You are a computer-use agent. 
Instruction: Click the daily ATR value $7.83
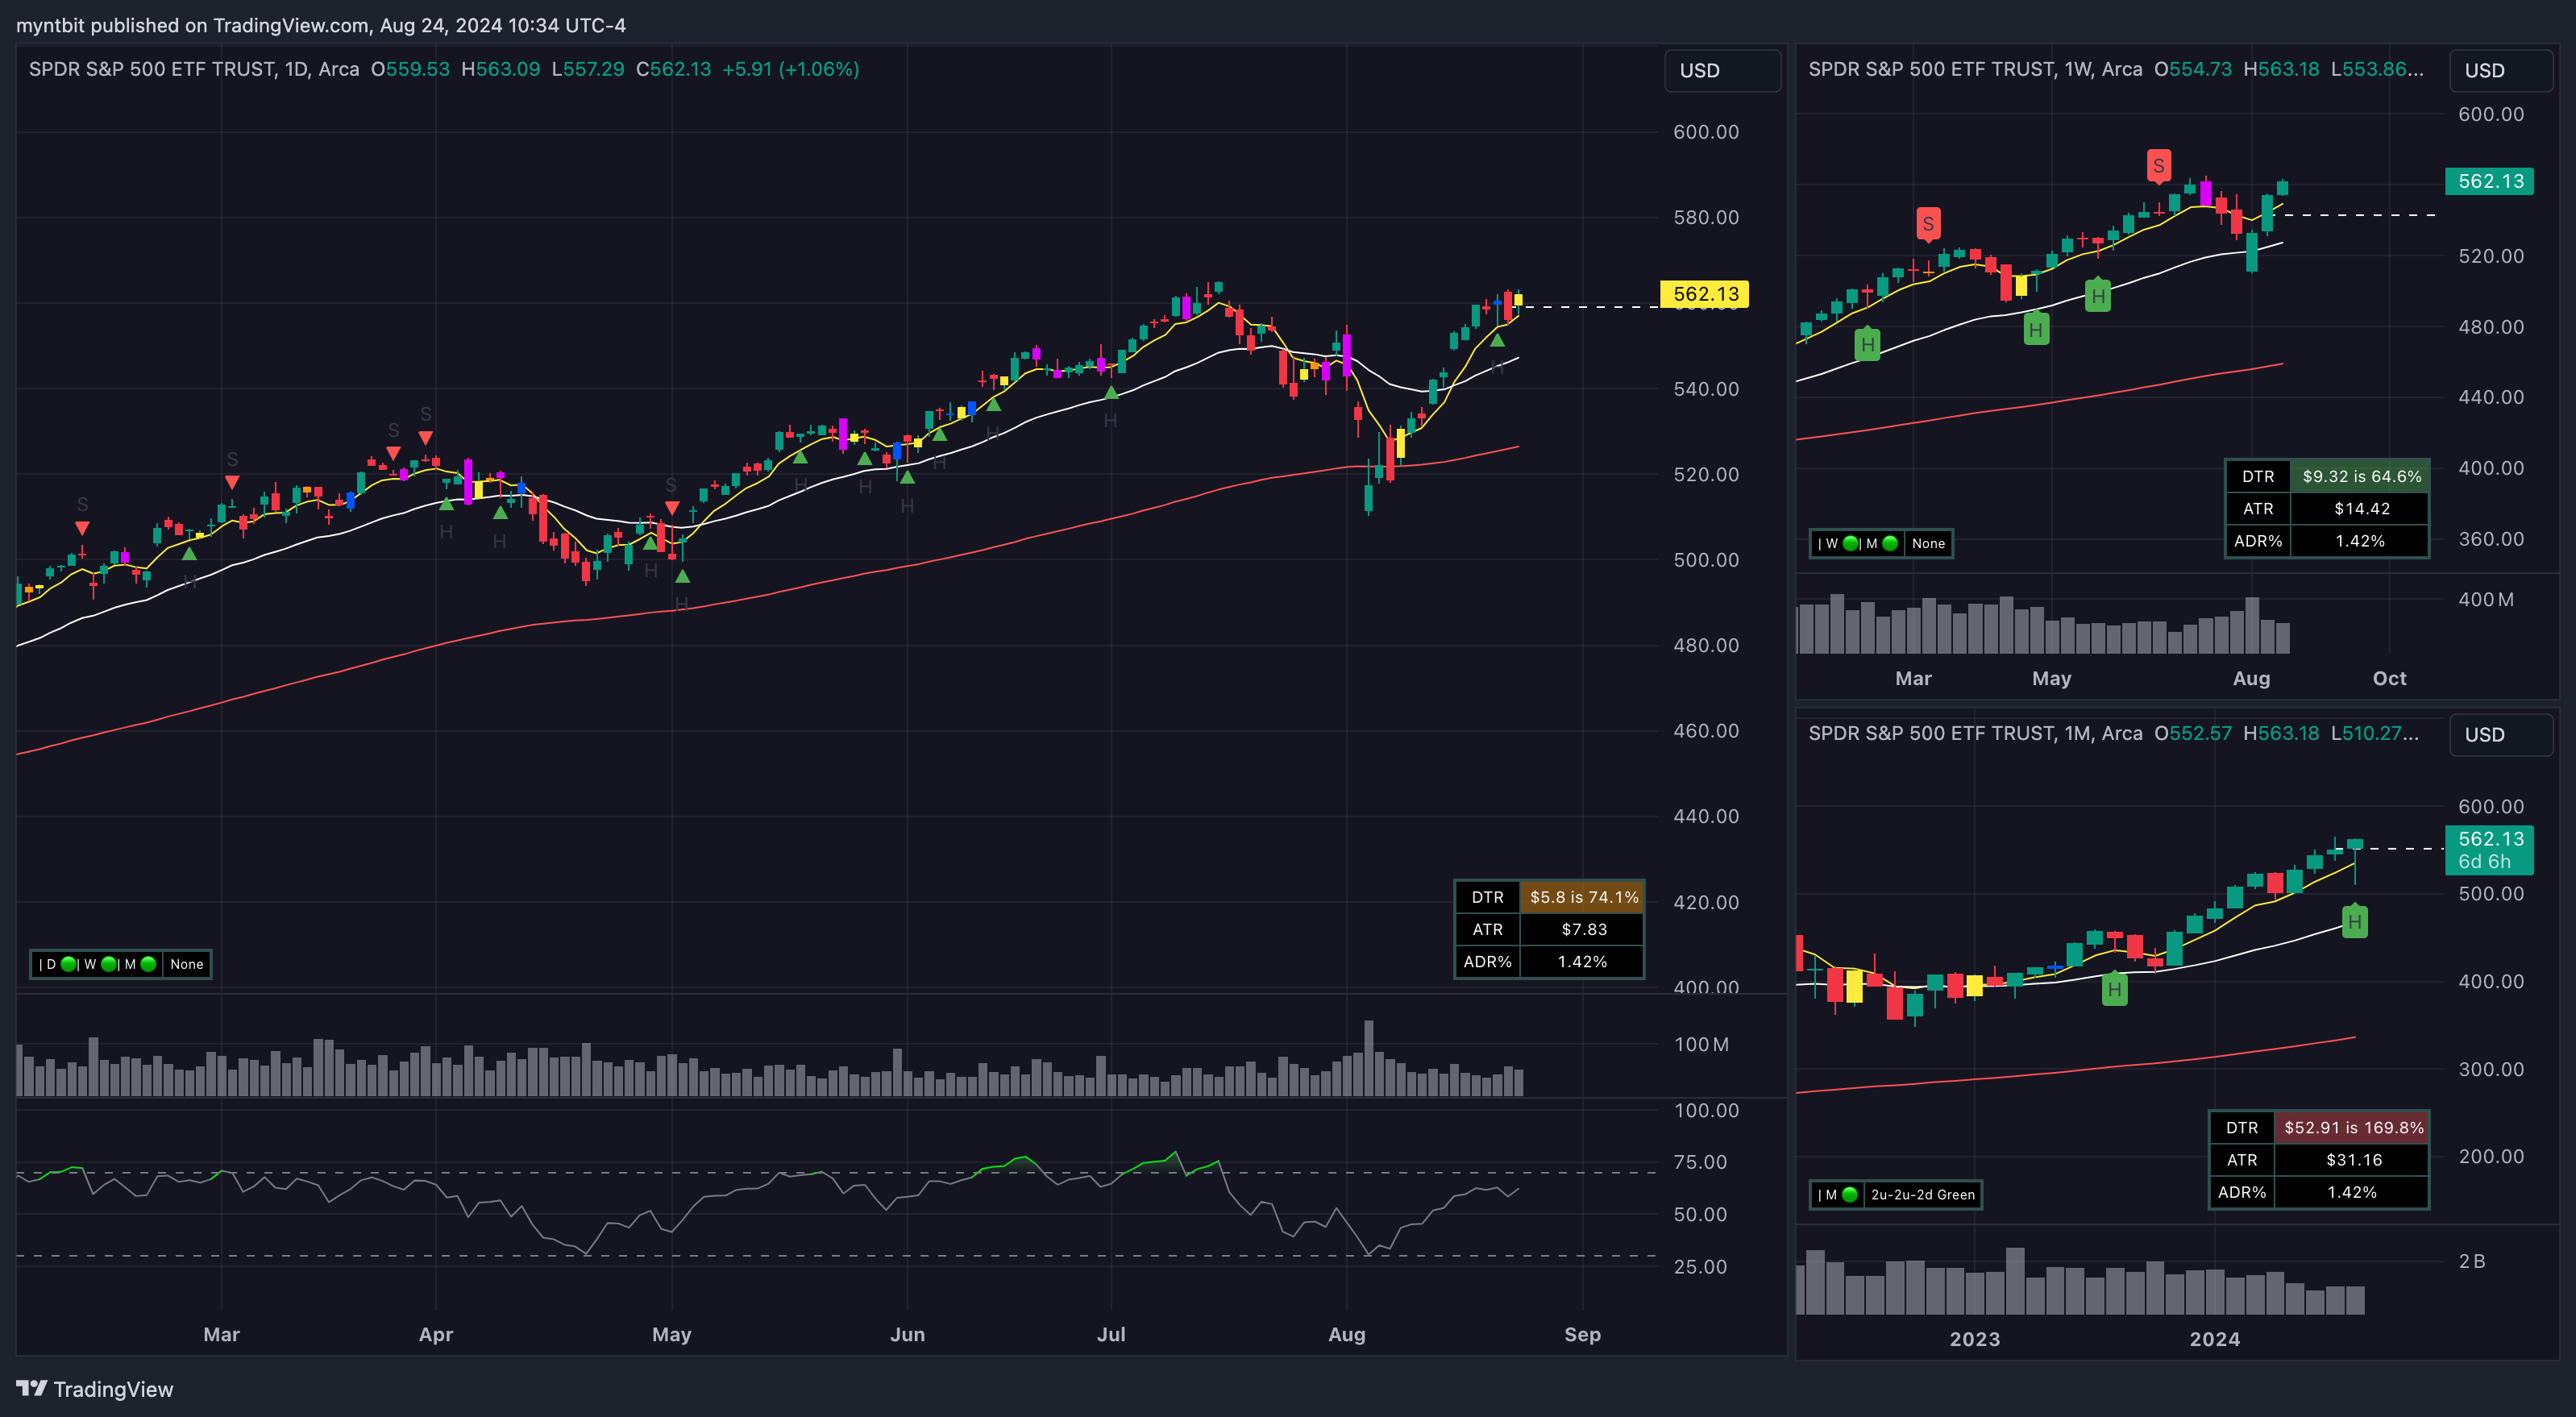click(1583, 929)
